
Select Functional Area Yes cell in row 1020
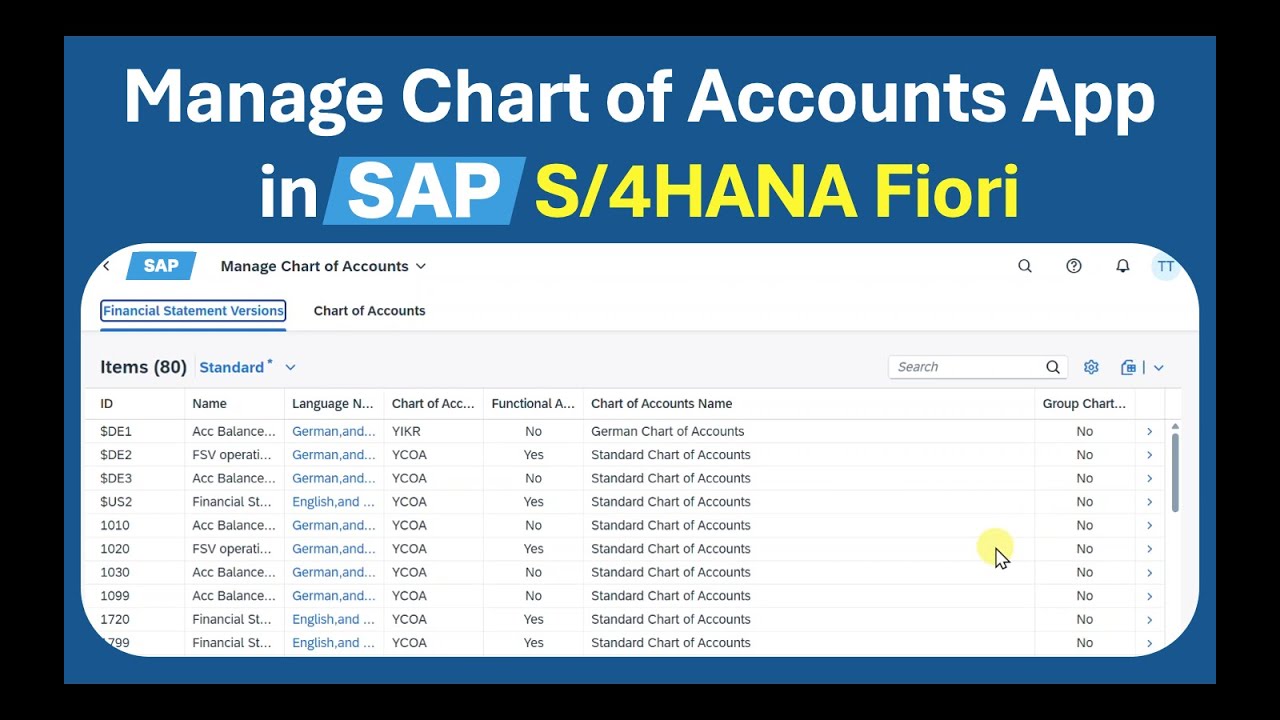(x=534, y=549)
